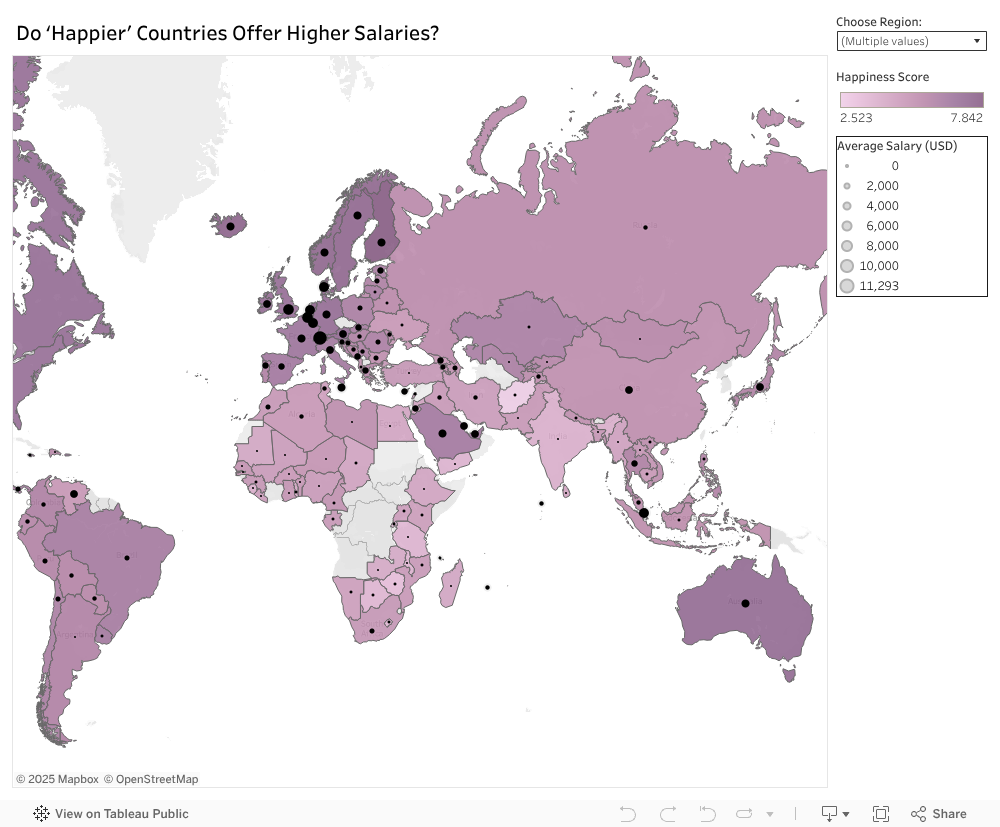This screenshot has height=827, width=1000.
Task: Open View on Tableau Public link
Action: tap(111, 814)
